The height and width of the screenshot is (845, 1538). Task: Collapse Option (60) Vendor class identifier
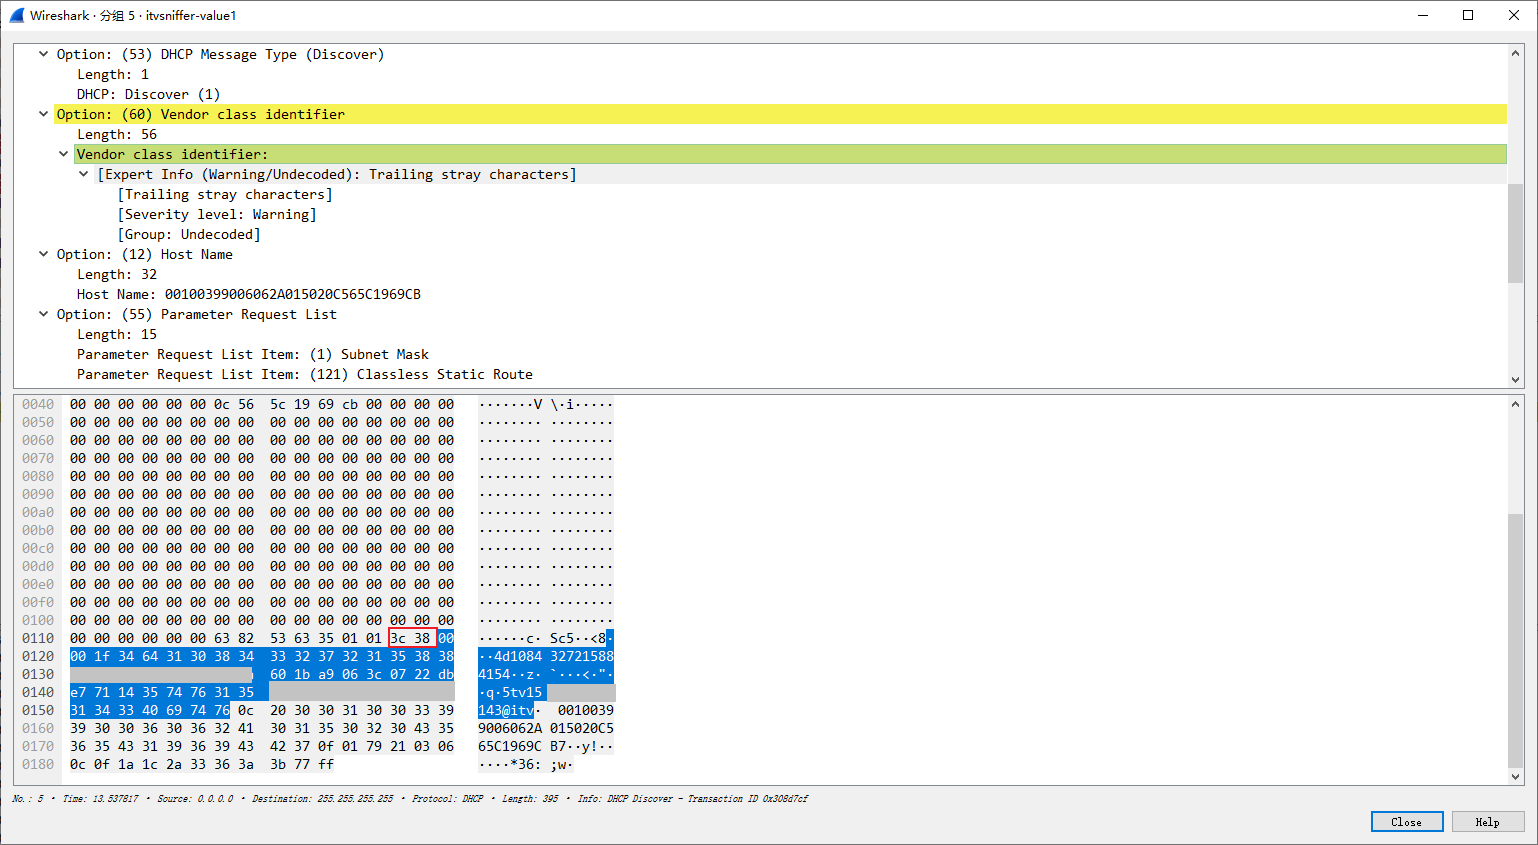pyautogui.click(x=43, y=114)
